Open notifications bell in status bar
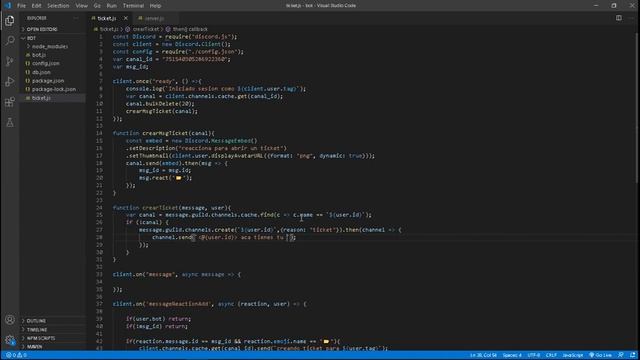 [x=632, y=355]
